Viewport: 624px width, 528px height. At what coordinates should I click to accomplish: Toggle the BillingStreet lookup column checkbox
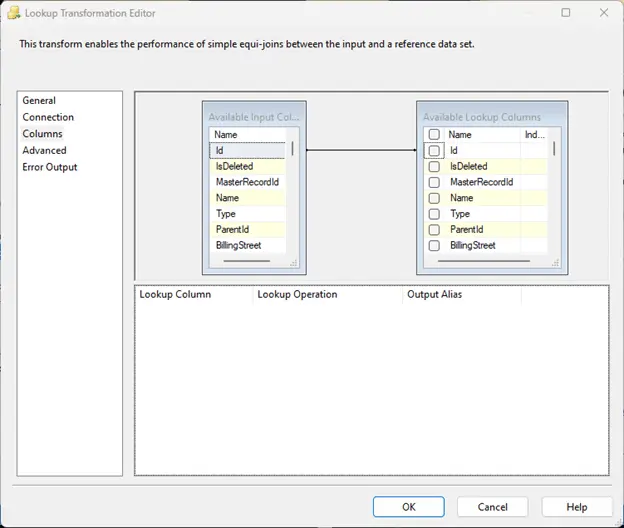434,246
